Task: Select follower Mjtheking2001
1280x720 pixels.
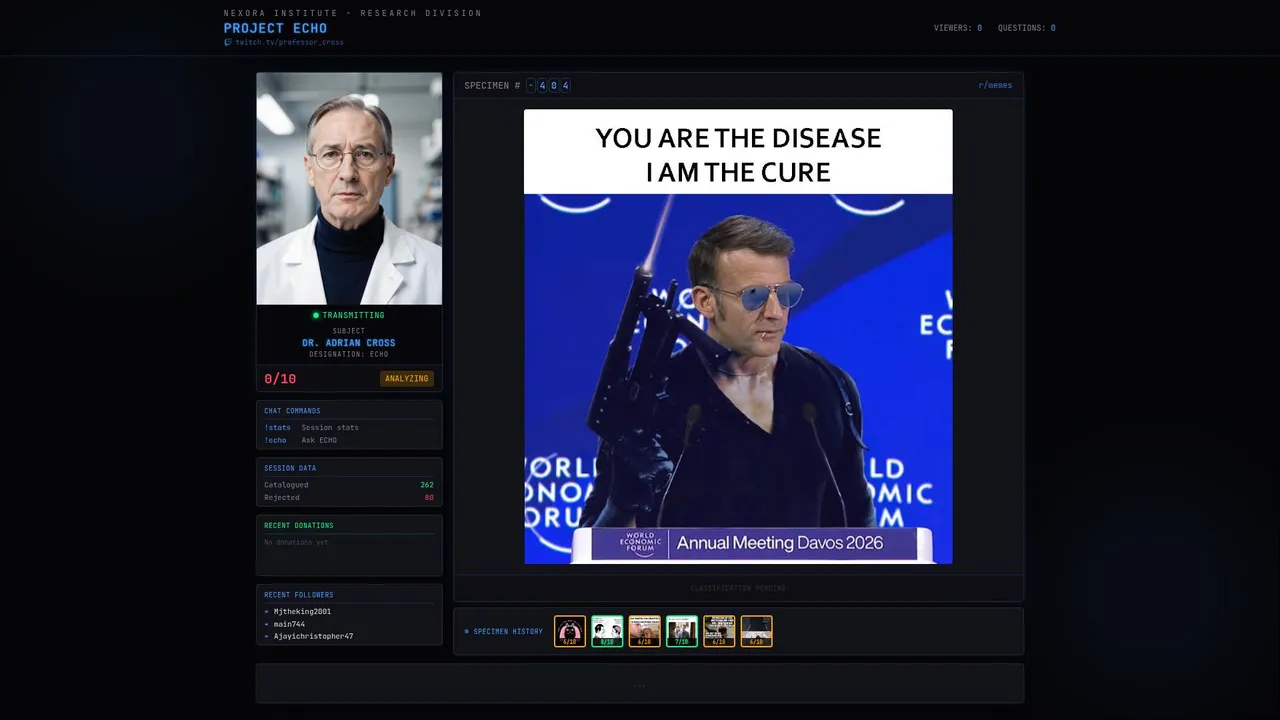Action: click(302, 611)
